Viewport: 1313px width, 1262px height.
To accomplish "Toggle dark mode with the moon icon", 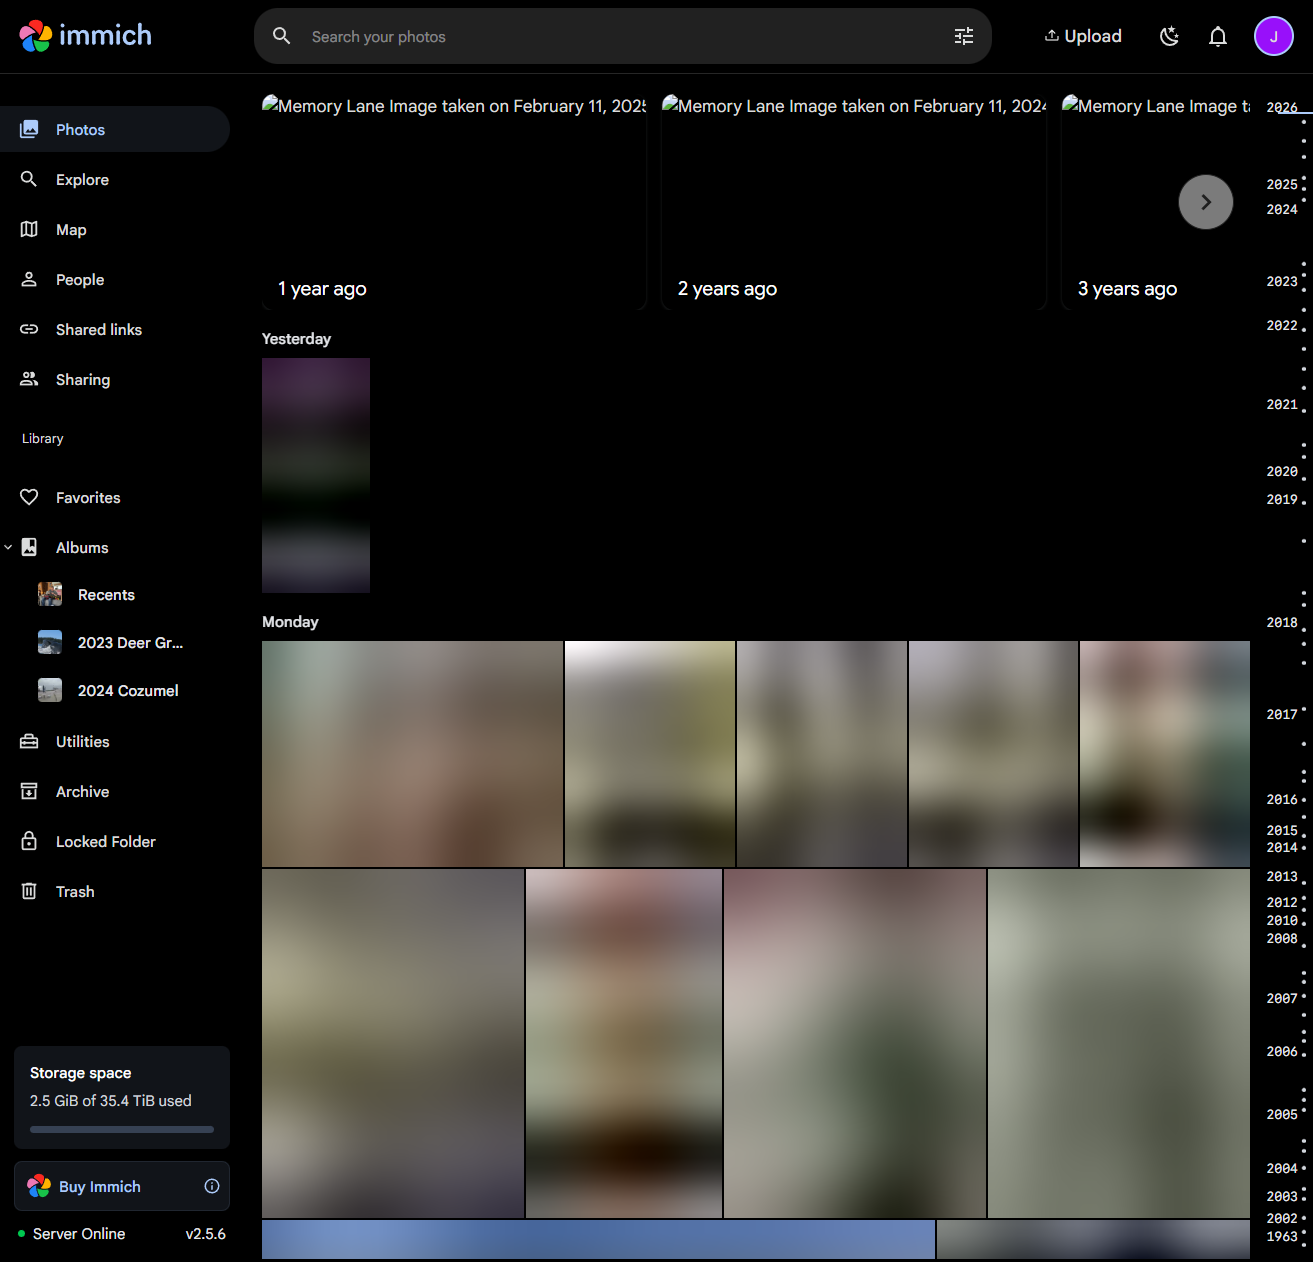I will 1169,35.
